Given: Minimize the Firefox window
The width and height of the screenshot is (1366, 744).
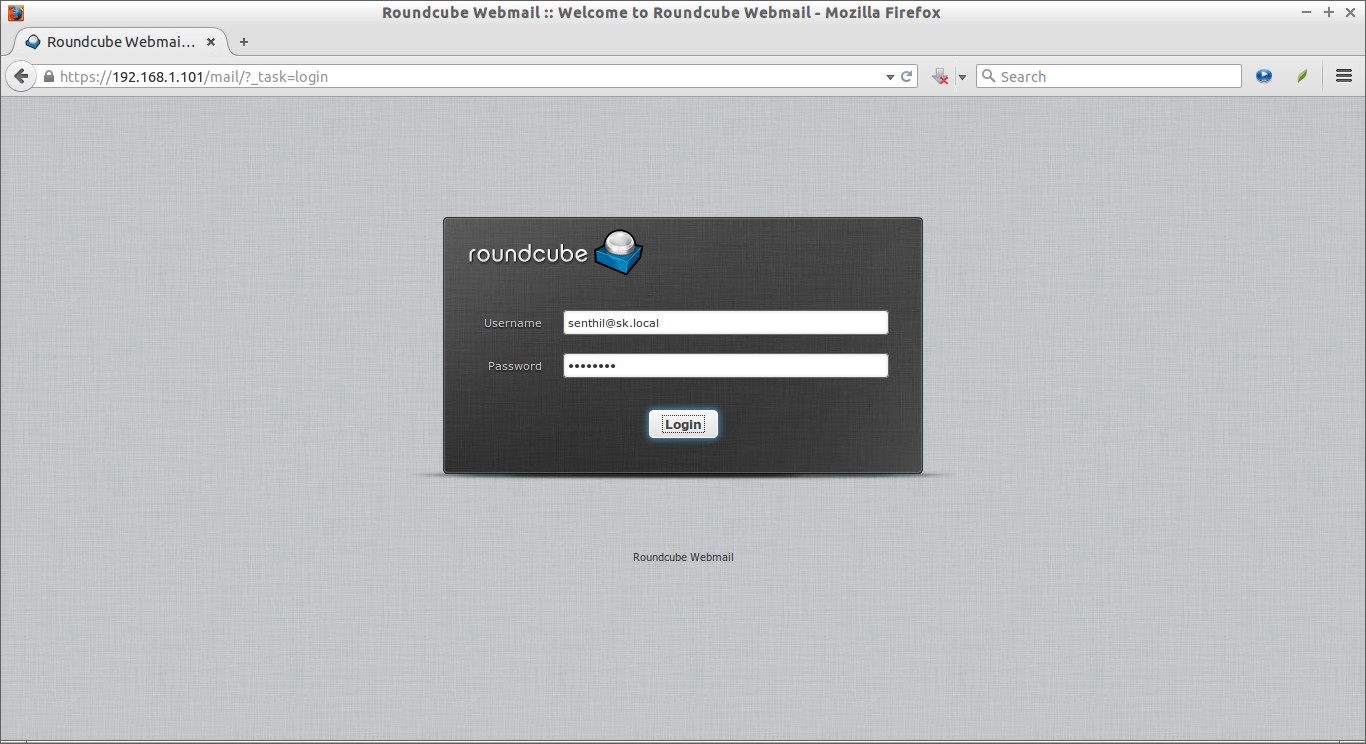Looking at the screenshot, I should [x=1307, y=13].
